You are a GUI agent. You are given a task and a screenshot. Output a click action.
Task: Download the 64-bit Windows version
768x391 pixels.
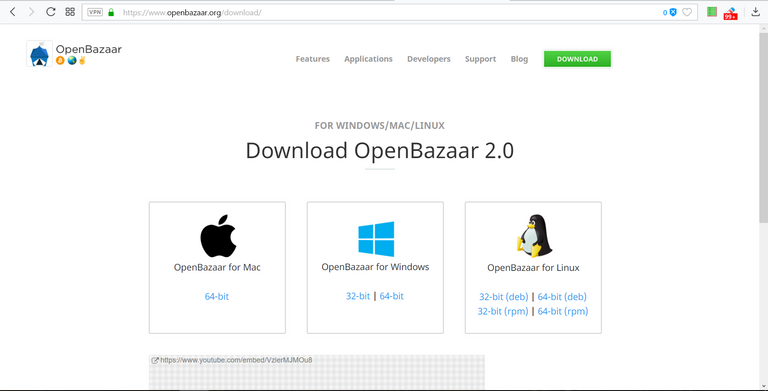392,296
